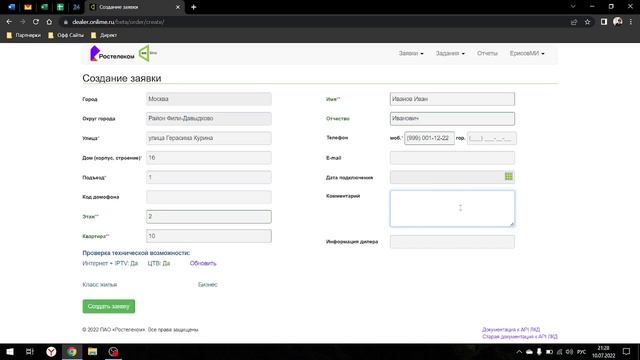Open the Документация к API ЛКД link
The image size is (640, 360).
pyautogui.click(x=511, y=329)
